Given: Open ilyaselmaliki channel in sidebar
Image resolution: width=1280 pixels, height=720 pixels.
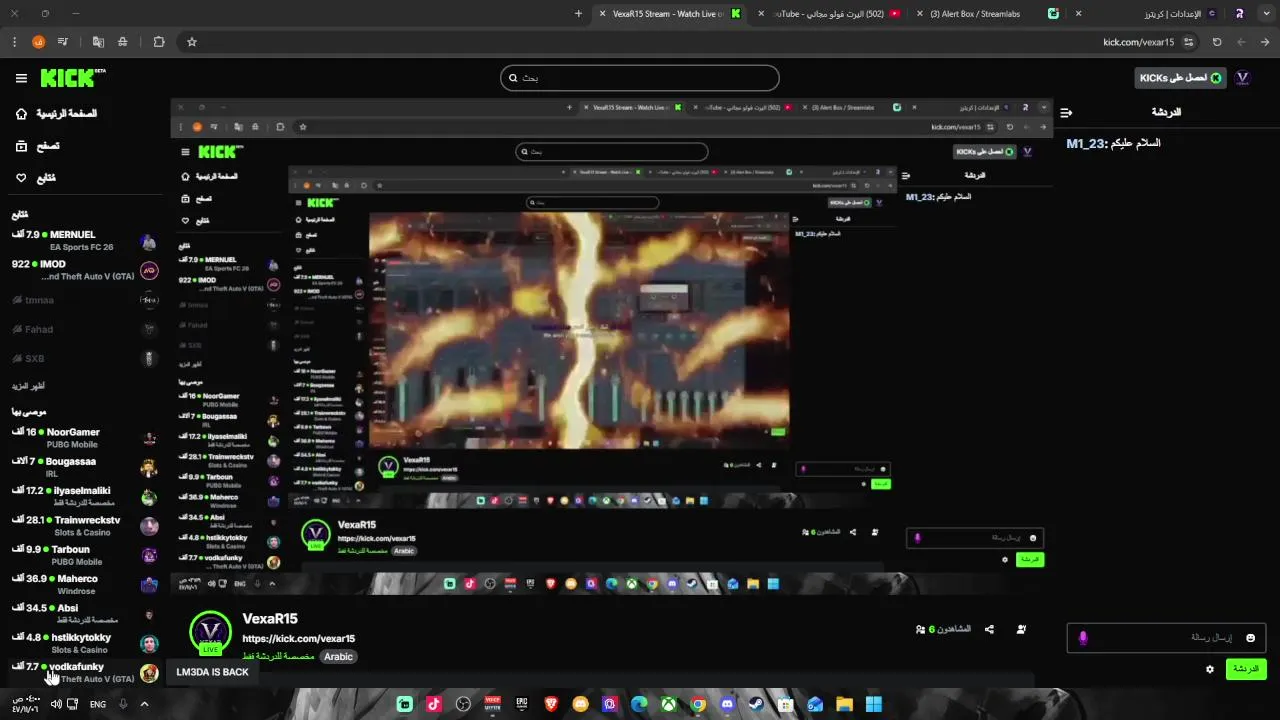Looking at the screenshot, I should pyautogui.click(x=84, y=497).
